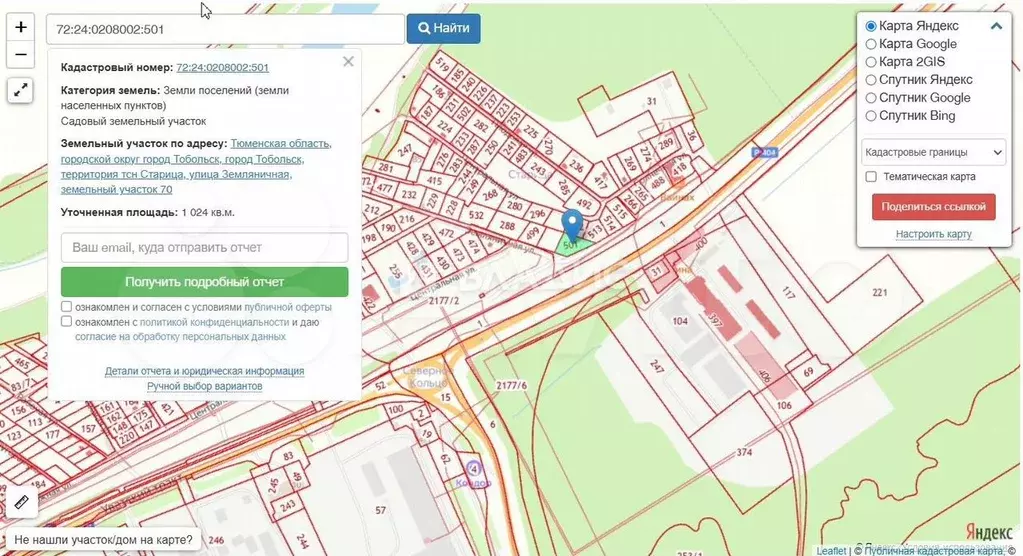The image size is (1023, 556).
Task: Click parcel number 532 on map
Action: (476, 215)
